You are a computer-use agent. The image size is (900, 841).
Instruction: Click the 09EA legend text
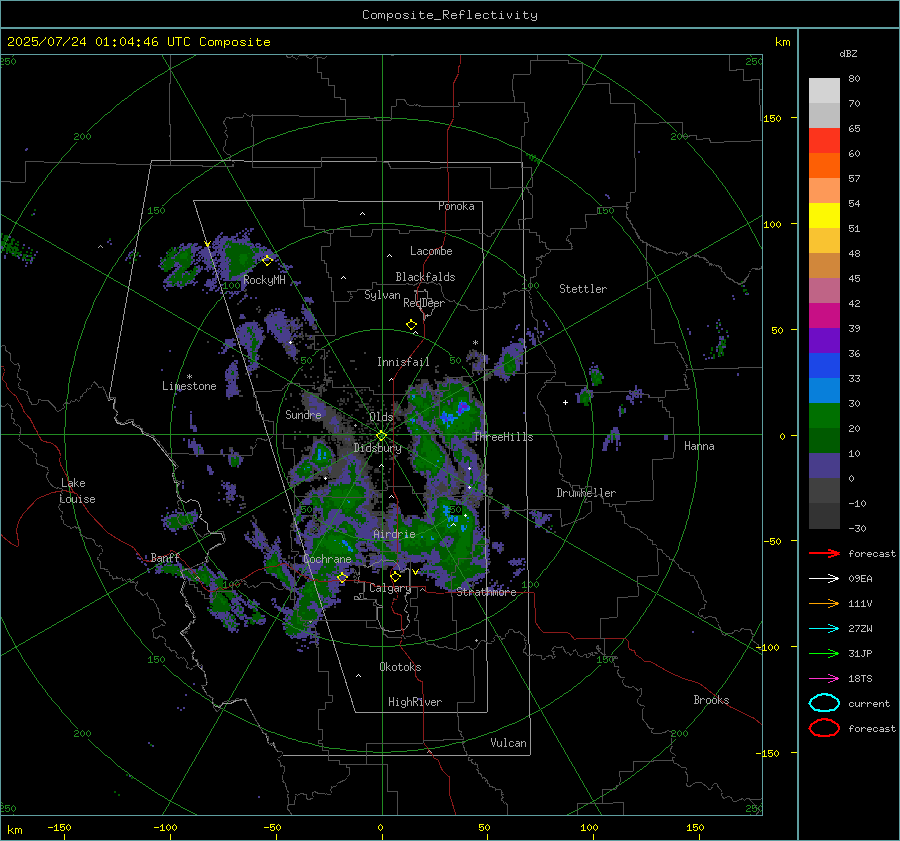point(860,579)
